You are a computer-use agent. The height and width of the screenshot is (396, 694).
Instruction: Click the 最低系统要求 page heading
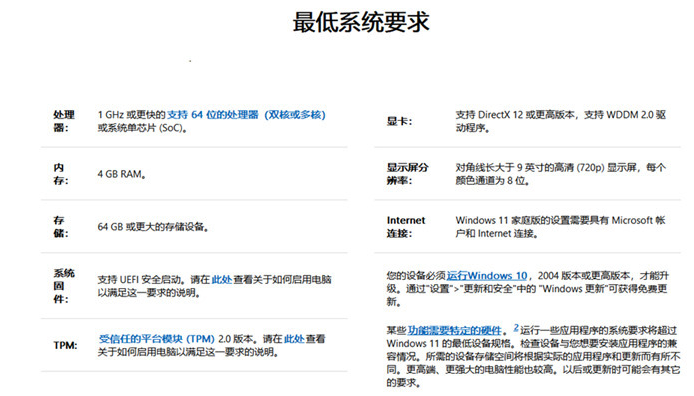pyautogui.click(x=361, y=22)
